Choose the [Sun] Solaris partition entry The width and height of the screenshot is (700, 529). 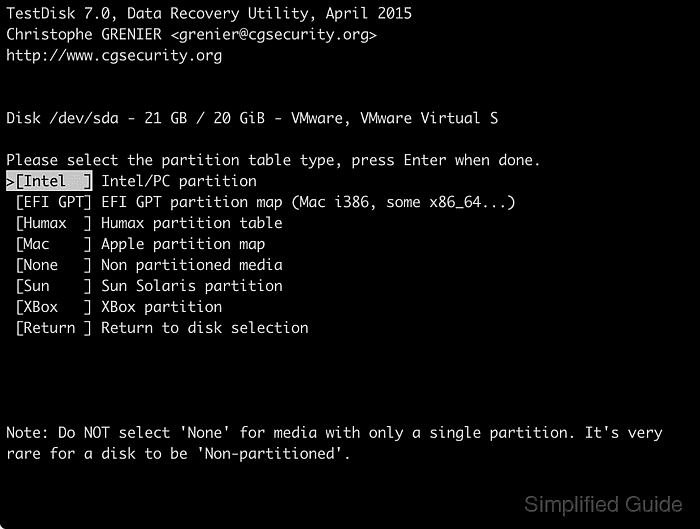(54, 286)
